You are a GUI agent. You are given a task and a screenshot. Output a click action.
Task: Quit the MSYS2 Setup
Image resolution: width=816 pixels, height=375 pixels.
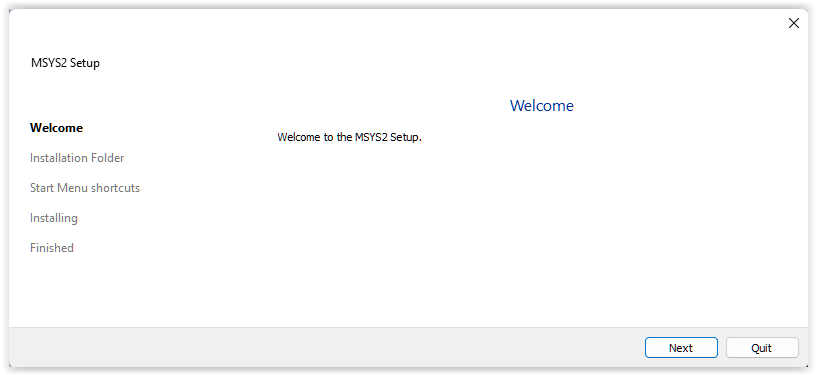pyautogui.click(x=762, y=348)
